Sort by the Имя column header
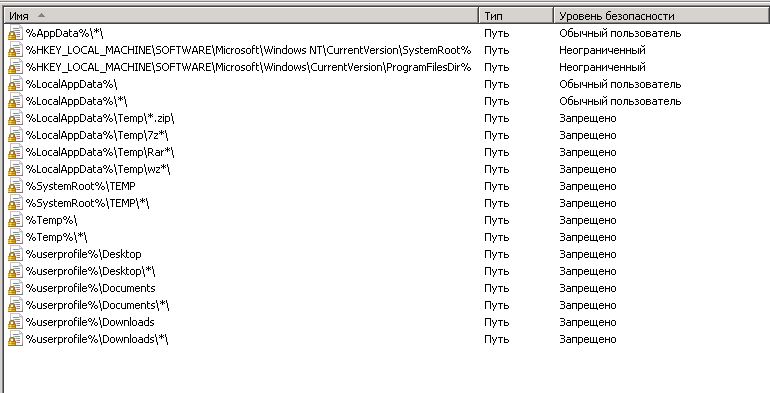The width and height of the screenshot is (770, 393). coord(241,16)
